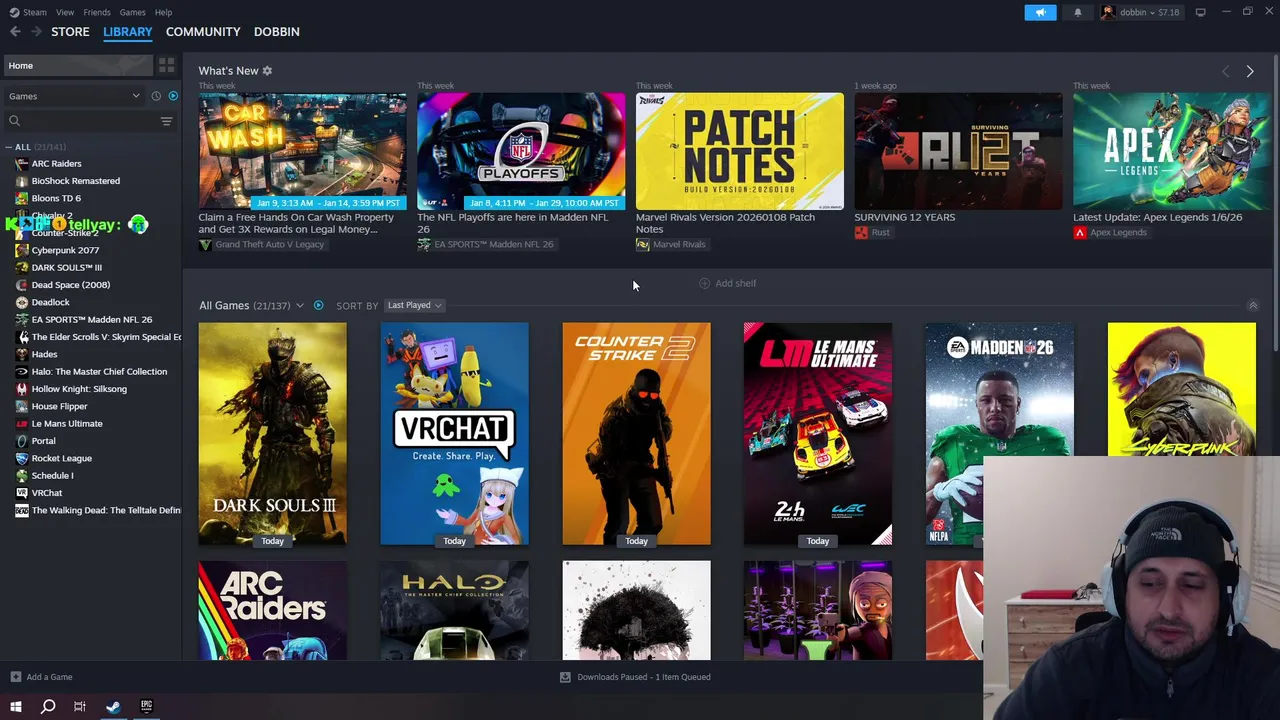Collapse the All Games shelf
Viewport: 1280px width, 720px height.
coord(1252,305)
